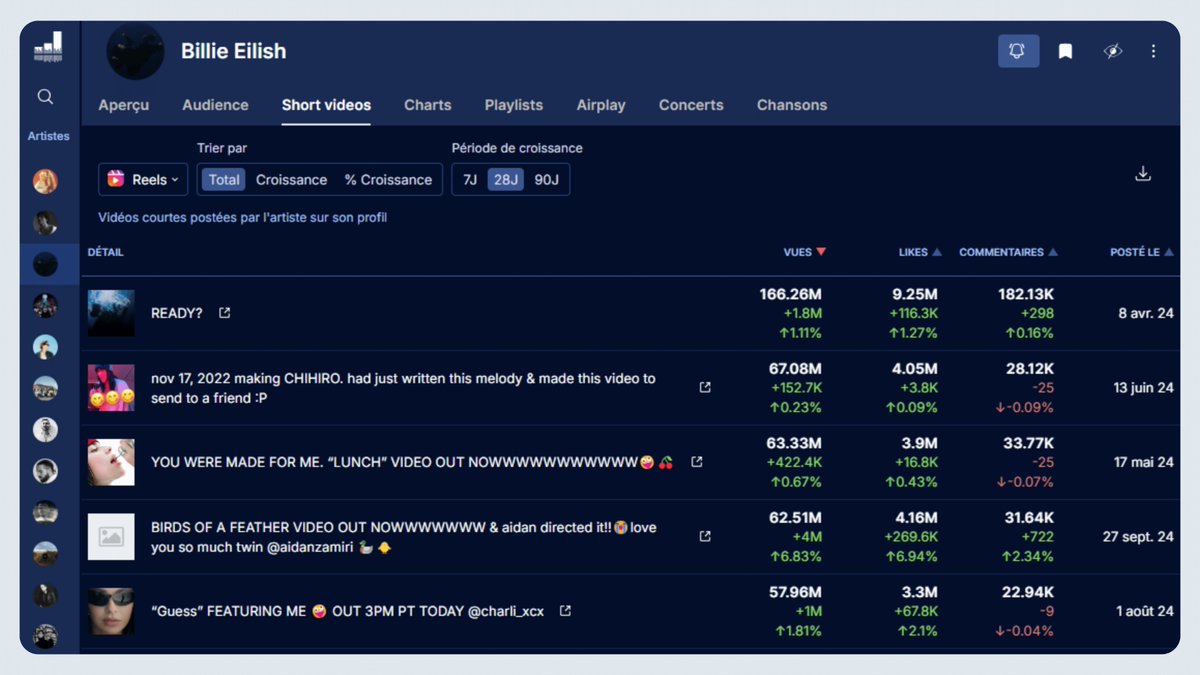
Task: Toggle the crossed-eye visibility icon
Action: point(1113,51)
